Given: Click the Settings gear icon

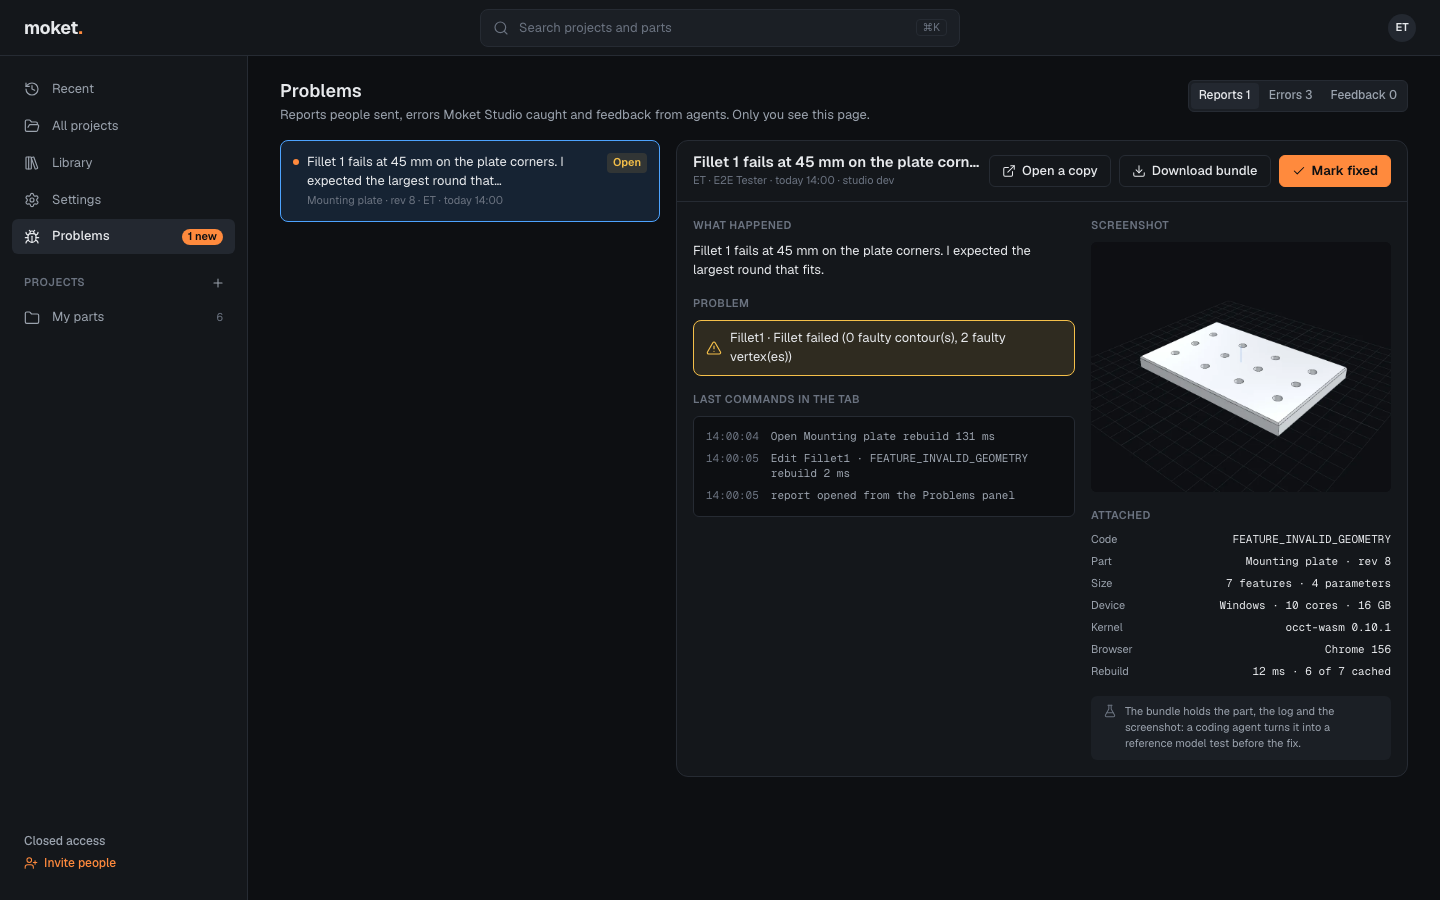Looking at the screenshot, I should pyautogui.click(x=32, y=200).
